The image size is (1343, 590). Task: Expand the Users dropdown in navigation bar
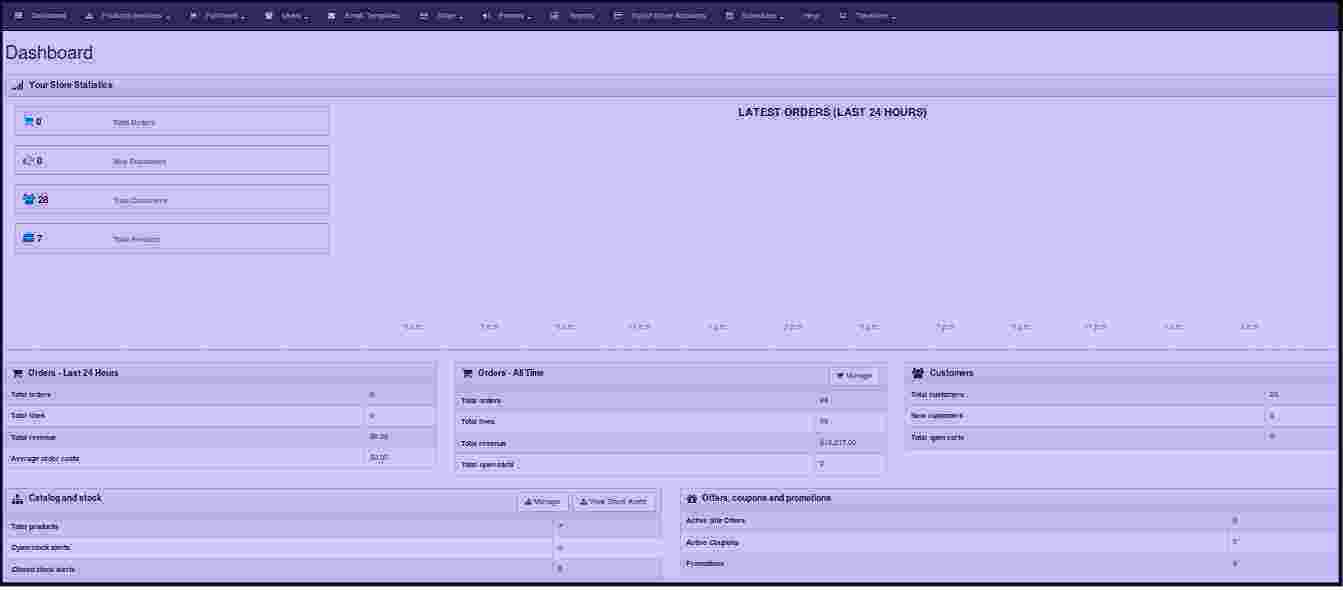coord(287,16)
